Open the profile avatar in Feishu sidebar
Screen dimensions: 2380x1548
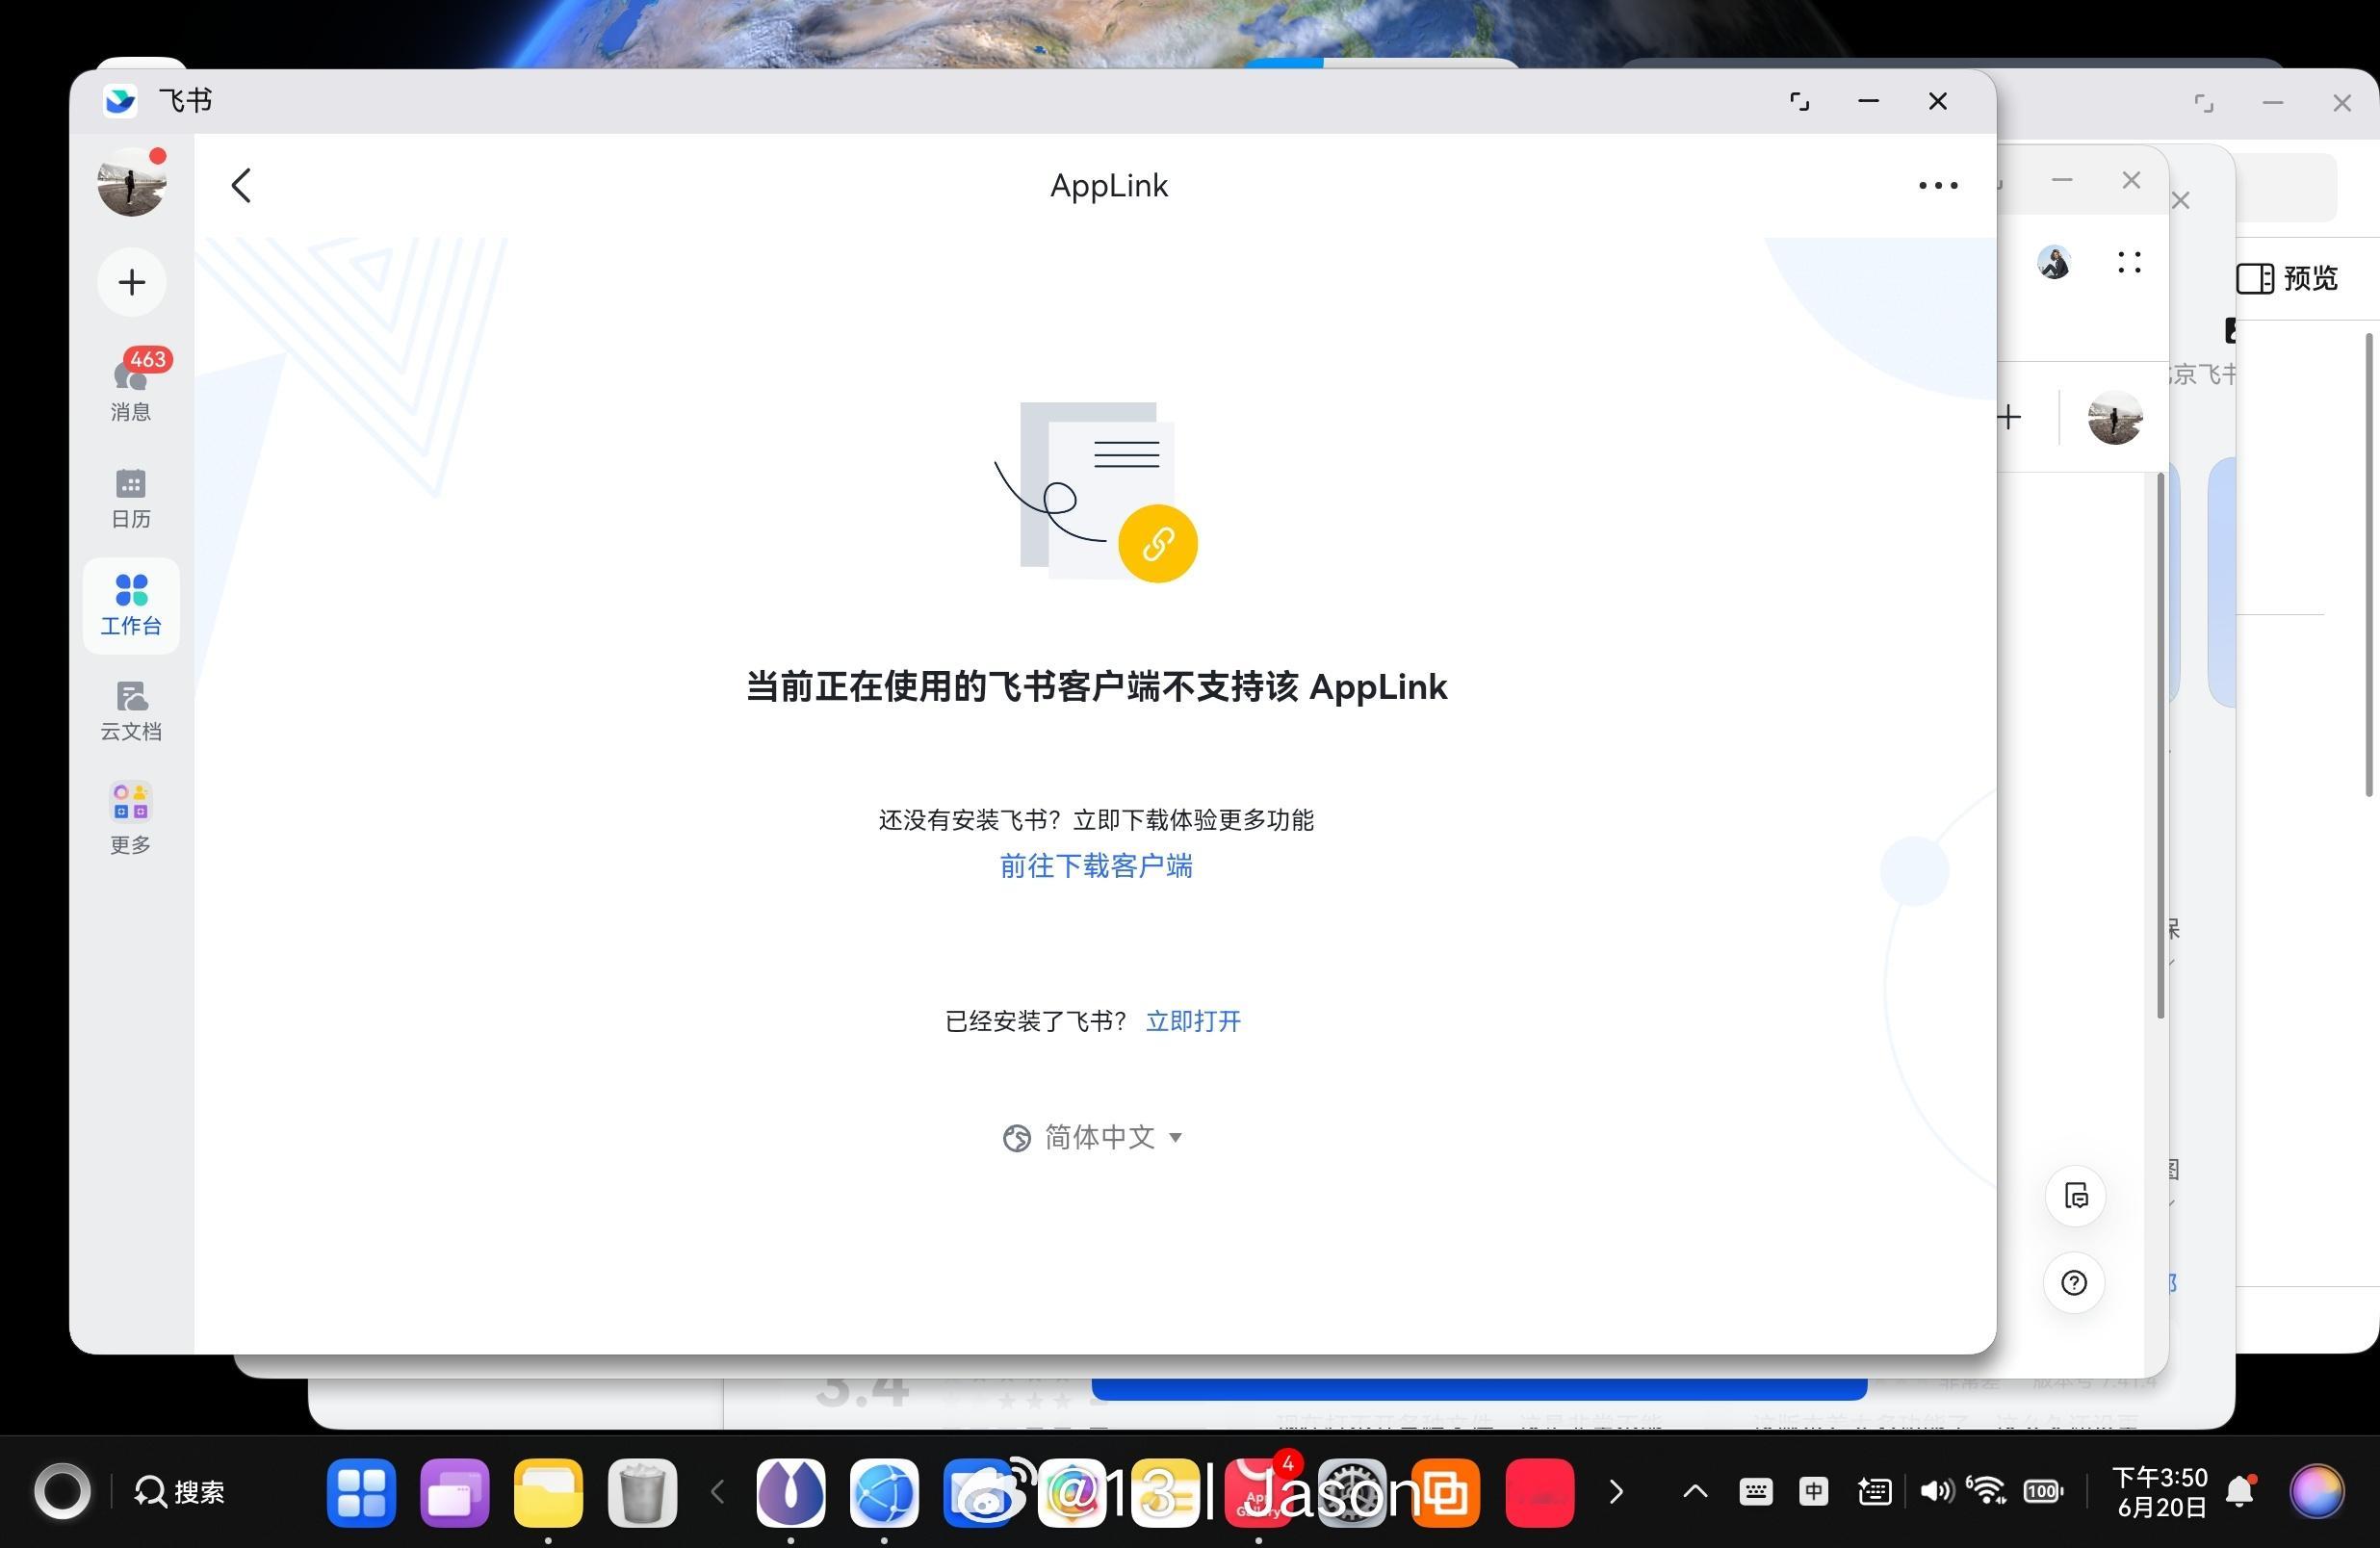(131, 182)
